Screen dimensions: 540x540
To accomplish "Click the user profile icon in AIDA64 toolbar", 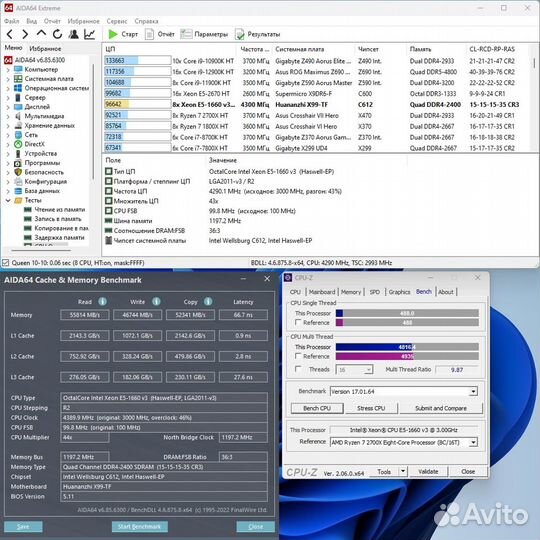I will (73, 34).
